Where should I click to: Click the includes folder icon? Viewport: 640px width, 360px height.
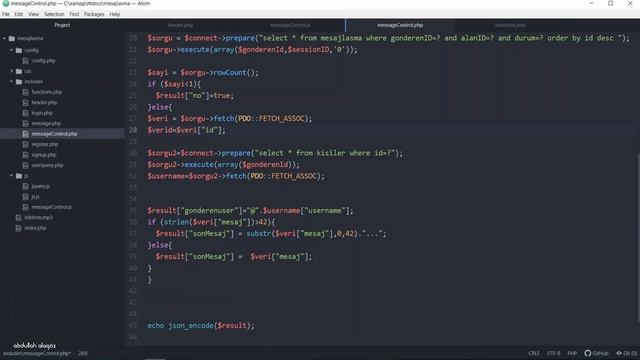(x=19, y=82)
